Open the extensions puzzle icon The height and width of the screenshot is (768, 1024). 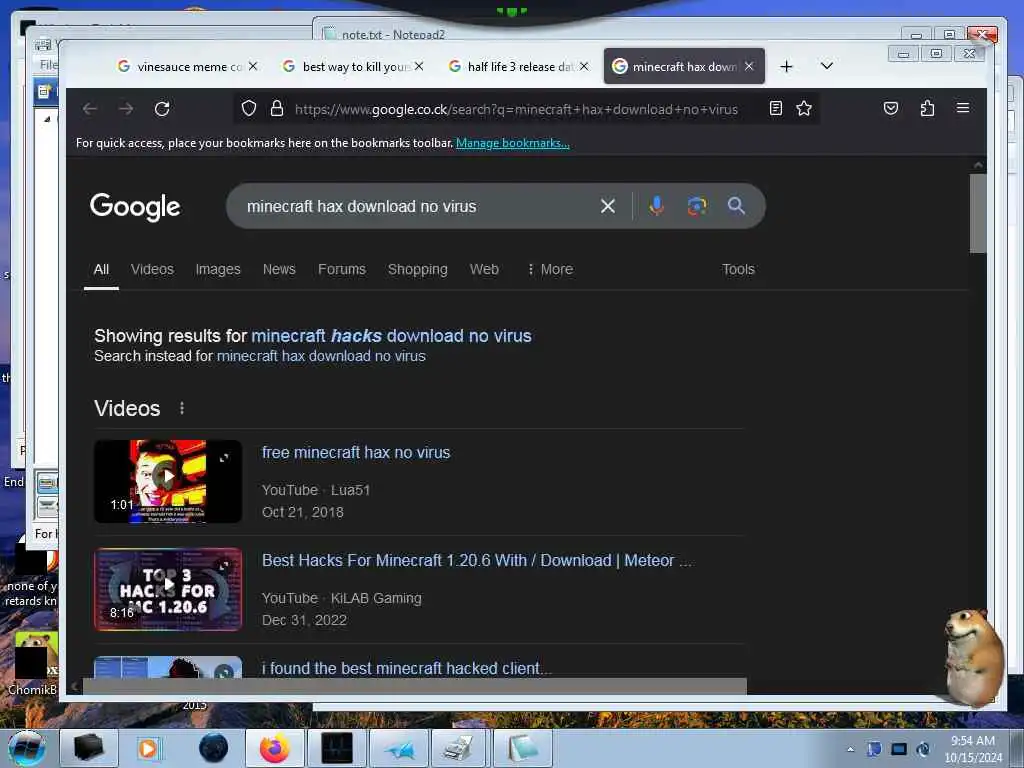pos(927,108)
